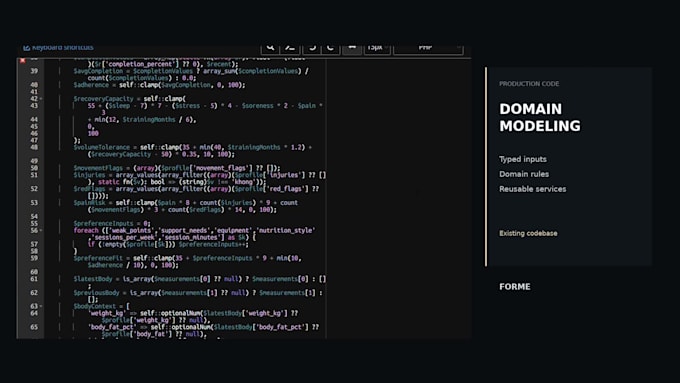
Task: Click $recoveryCapacity at line 42
Action: coord(103,99)
